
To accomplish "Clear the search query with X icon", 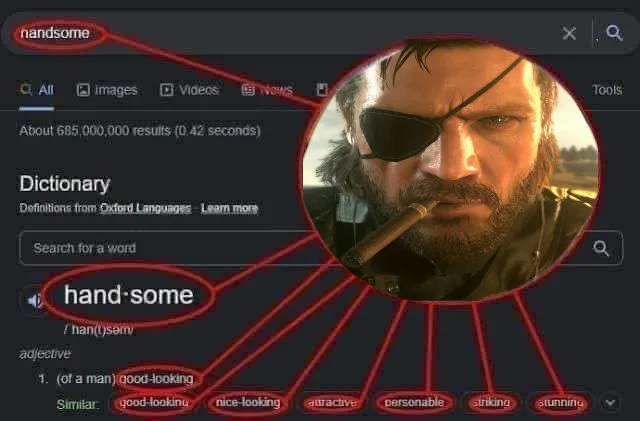I will tap(569, 33).
